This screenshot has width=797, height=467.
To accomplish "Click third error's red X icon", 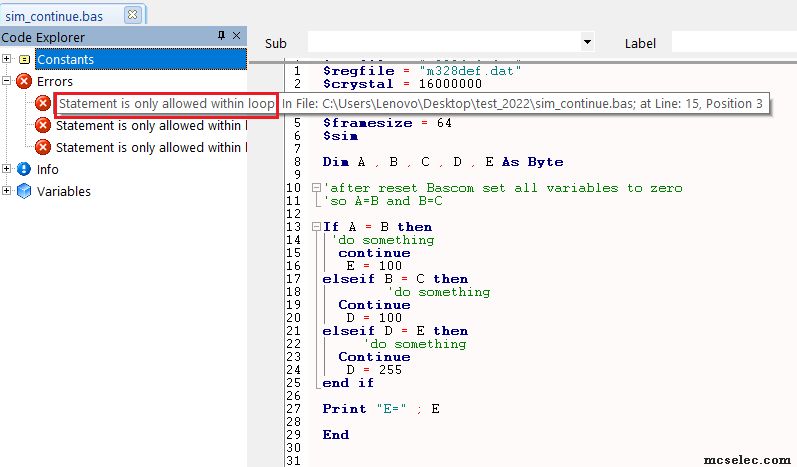I will click(43, 147).
